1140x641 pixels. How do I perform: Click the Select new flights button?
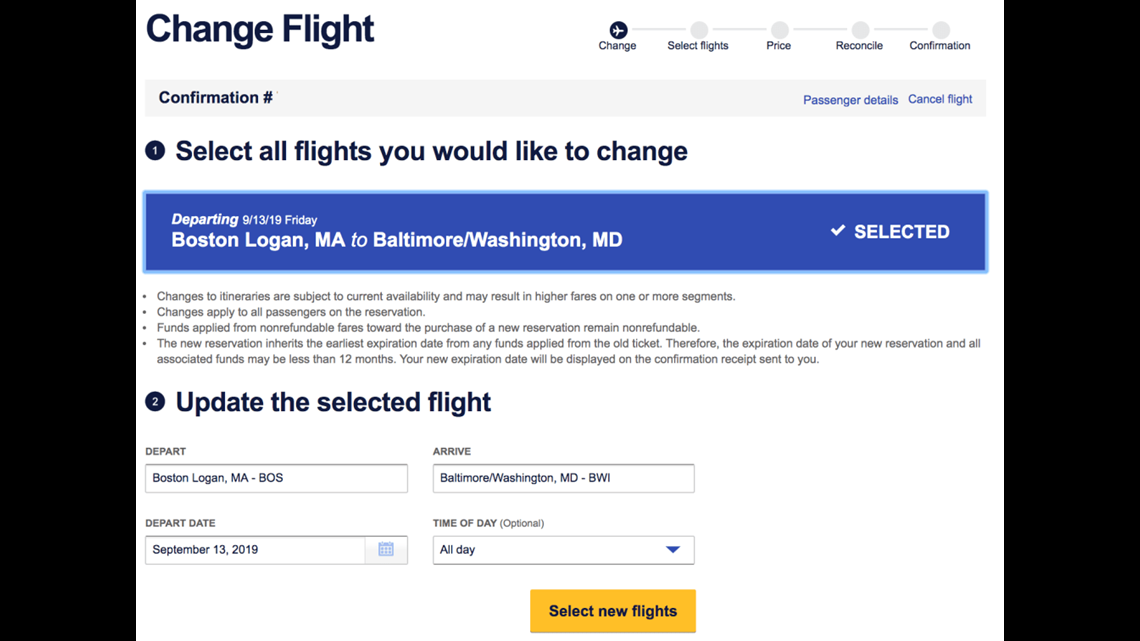(612, 610)
